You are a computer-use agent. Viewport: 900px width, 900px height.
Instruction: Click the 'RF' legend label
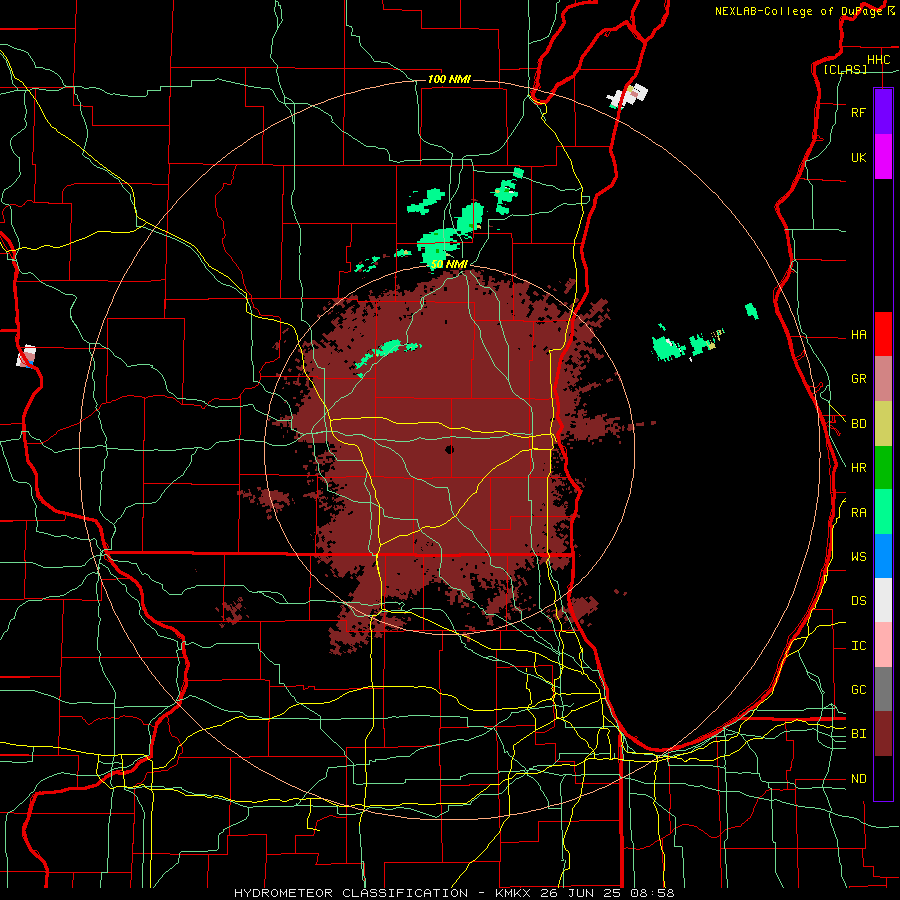[858, 113]
